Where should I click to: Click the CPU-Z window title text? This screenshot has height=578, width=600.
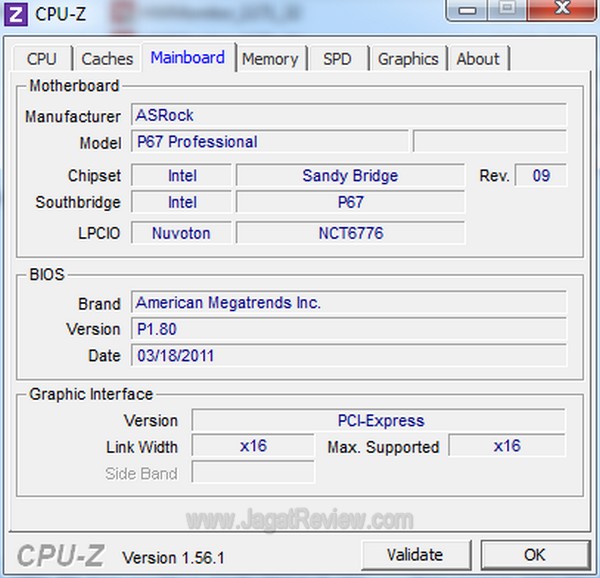(x=60, y=14)
